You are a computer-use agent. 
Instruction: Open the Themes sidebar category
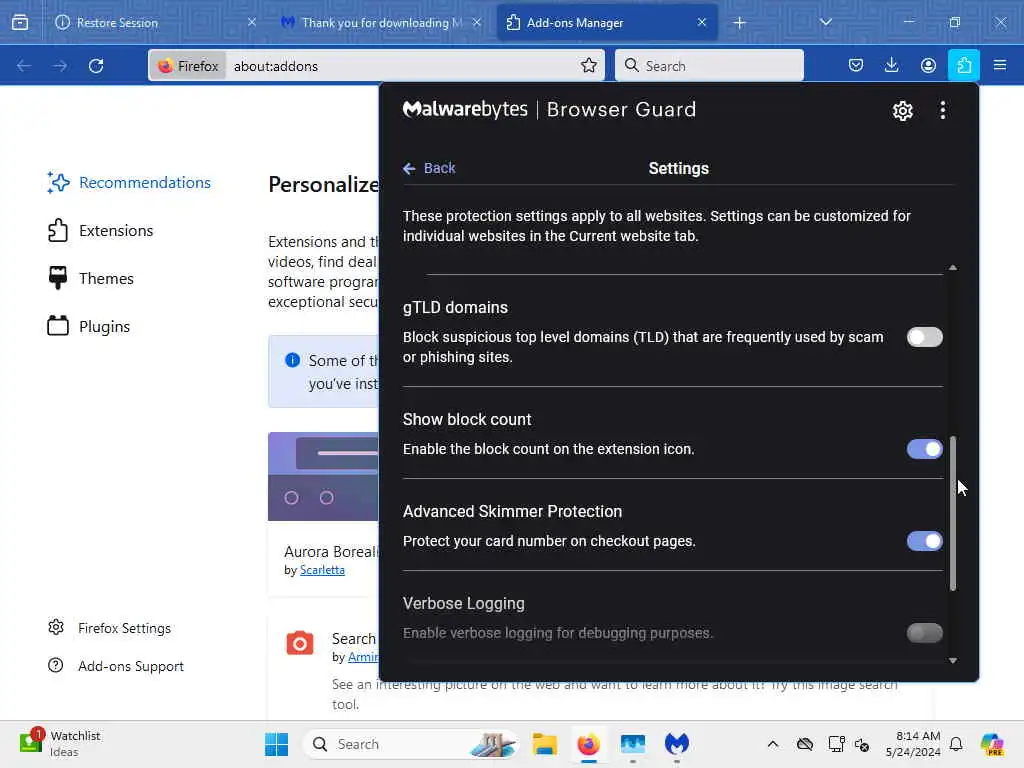click(x=90, y=279)
